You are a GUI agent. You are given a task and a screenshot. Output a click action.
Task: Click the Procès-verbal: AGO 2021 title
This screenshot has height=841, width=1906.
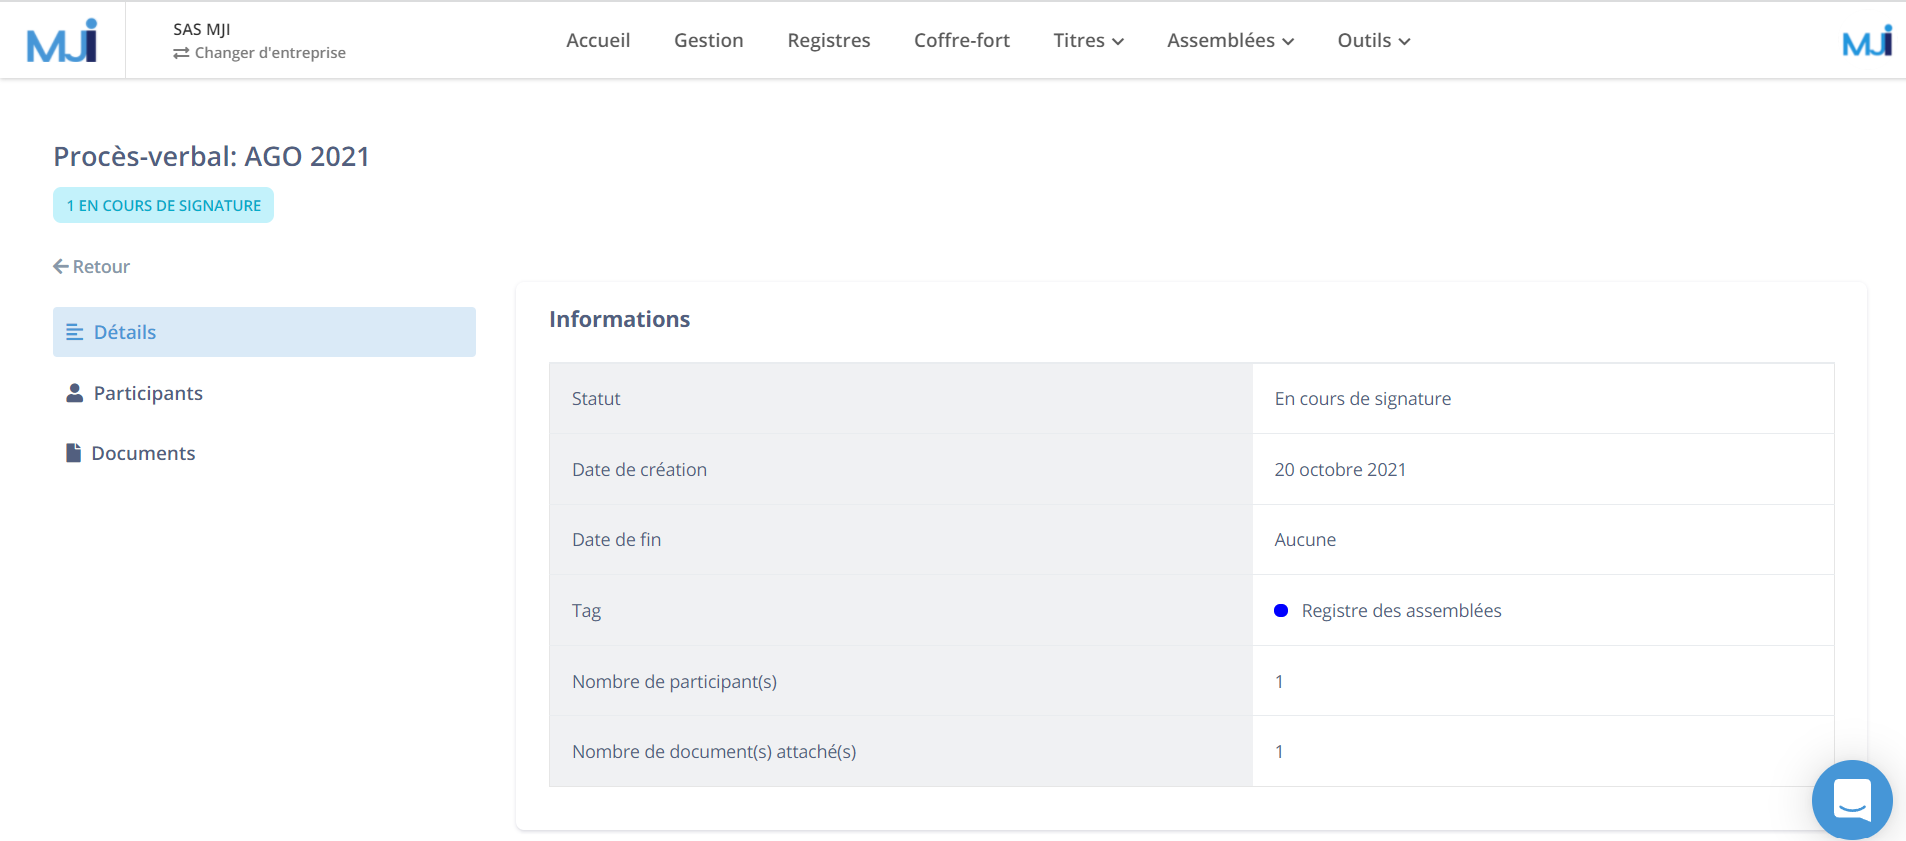pos(211,156)
